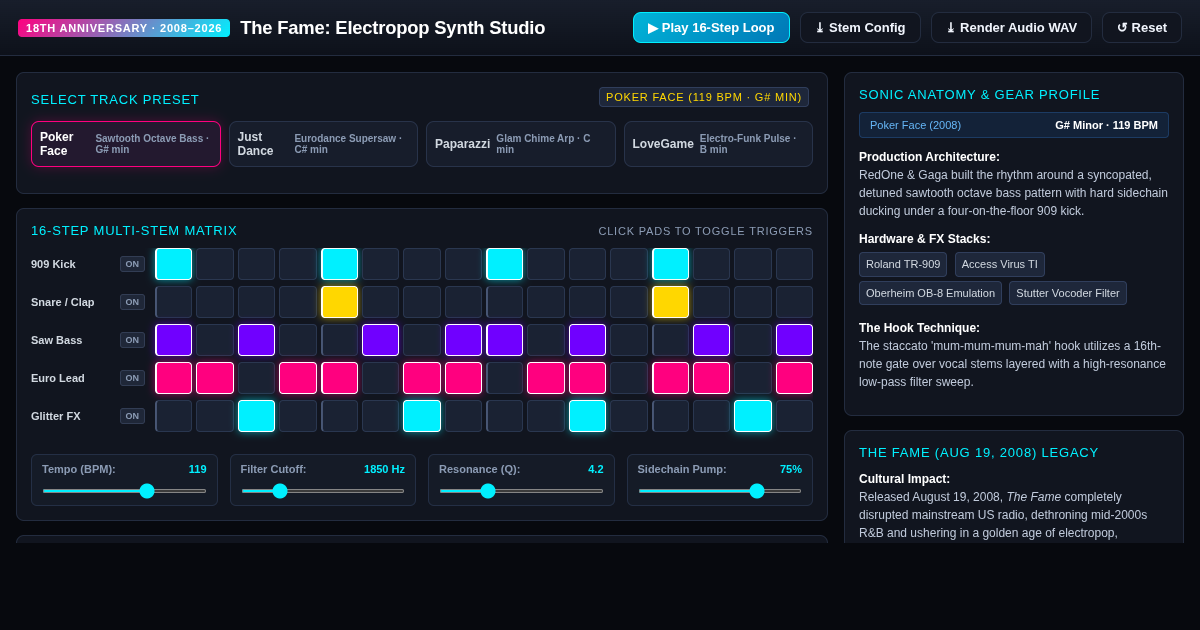This screenshot has width=1200, height=630.
Task: Reset the synth studio
Action: (1142, 27)
